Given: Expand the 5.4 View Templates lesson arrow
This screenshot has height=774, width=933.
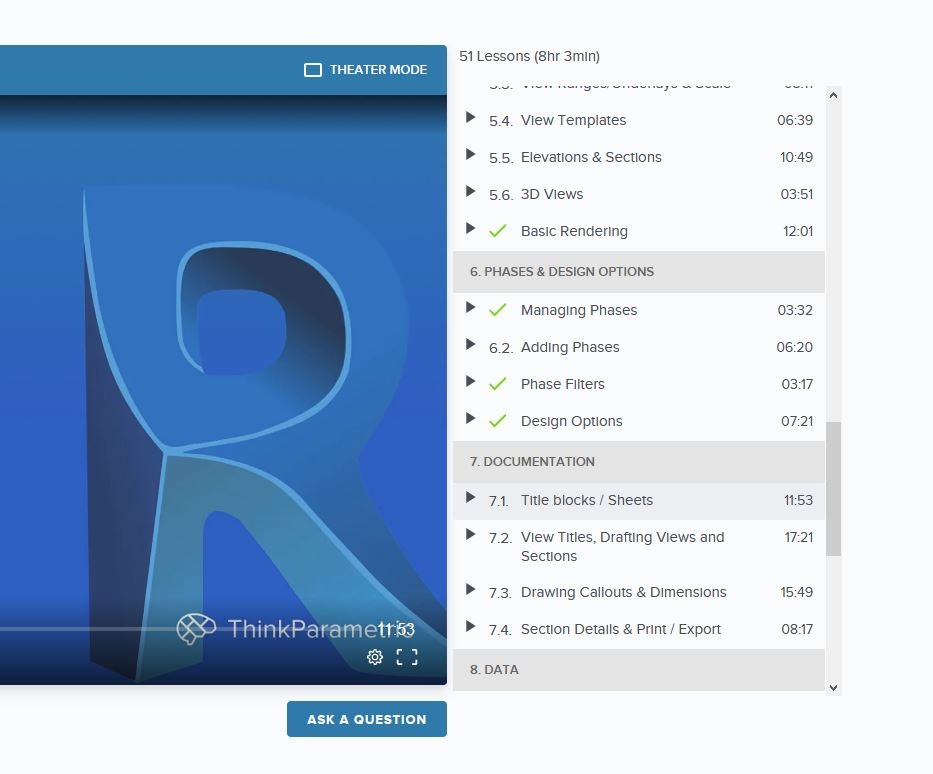Looking at the screenshot, I should point(471,117).
